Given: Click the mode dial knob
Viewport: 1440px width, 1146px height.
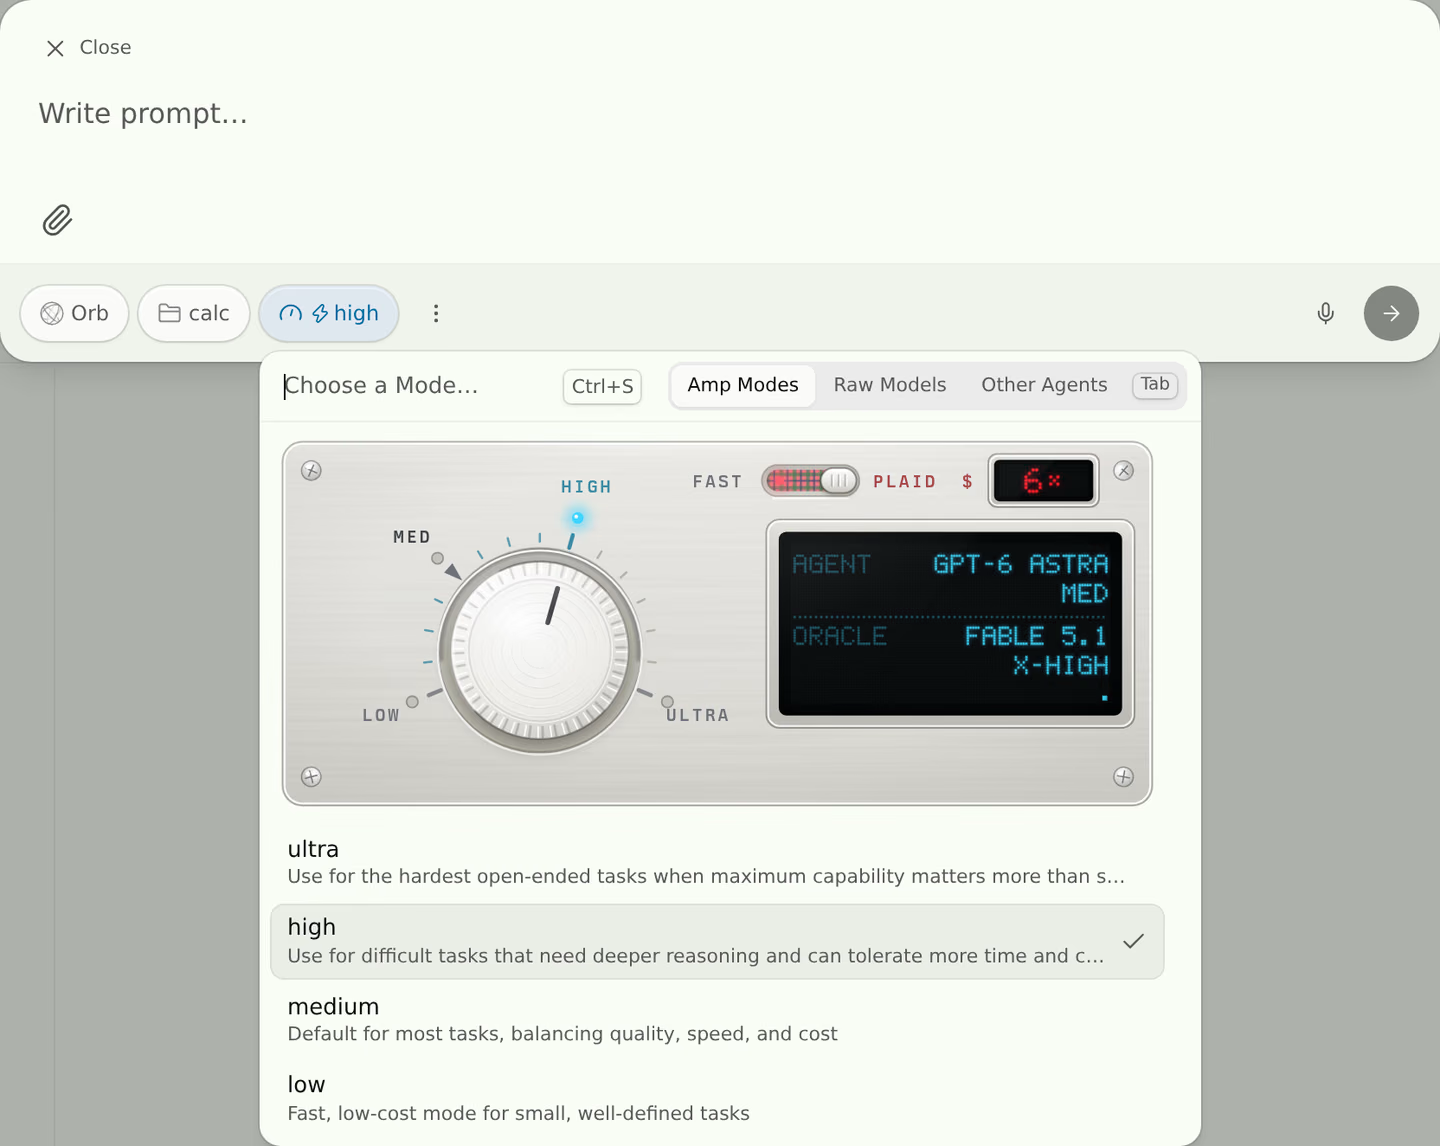Looking at the screenshot, I should click(x=540, y=651).
